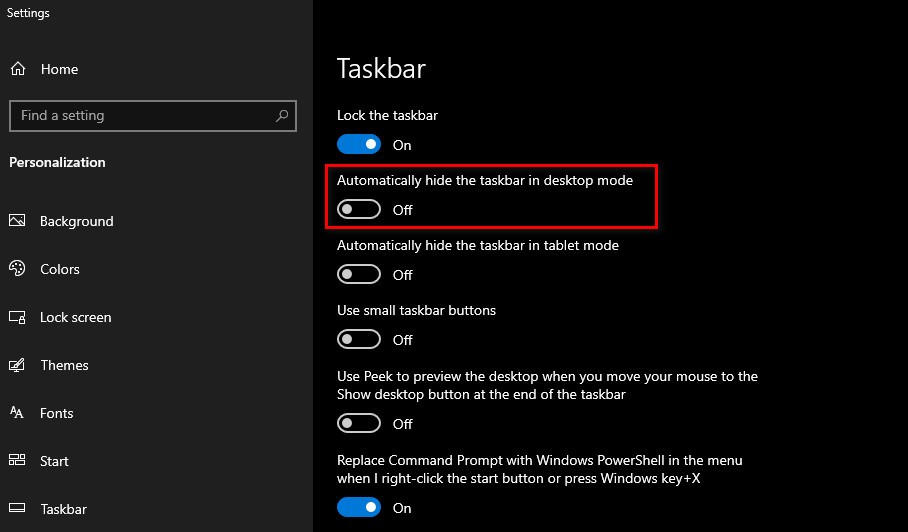Click the Use Peek to preview description
This screenshot has width=908, height=532.
click(547, 385)
